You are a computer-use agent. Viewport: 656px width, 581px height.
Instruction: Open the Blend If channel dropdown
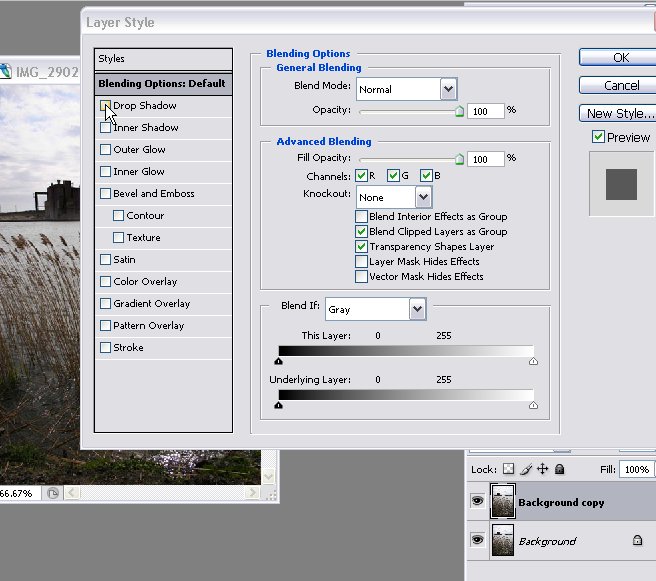point(417,310)
